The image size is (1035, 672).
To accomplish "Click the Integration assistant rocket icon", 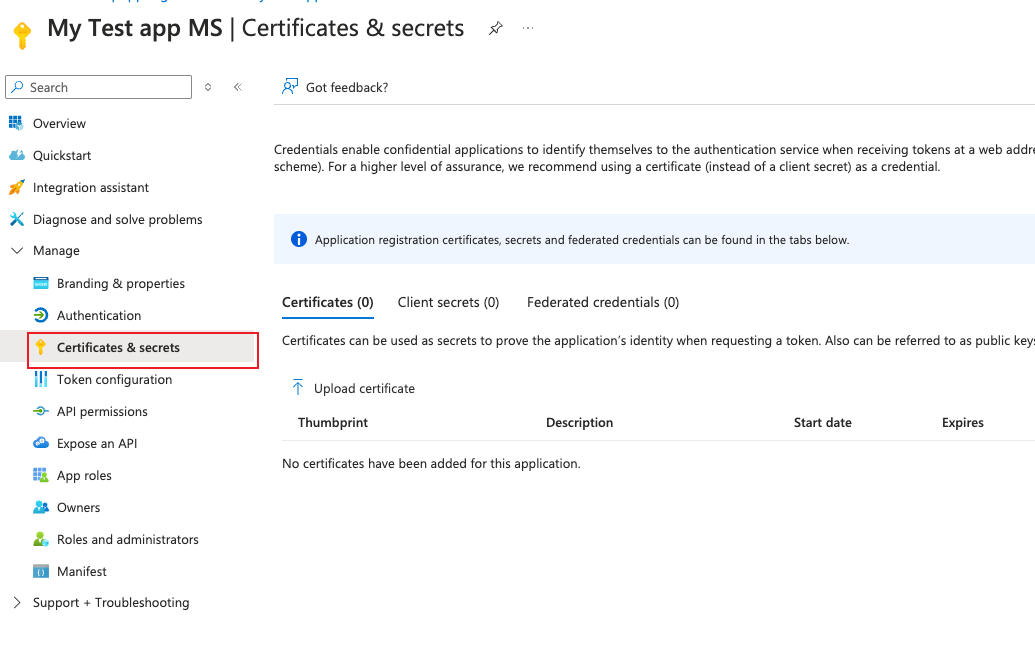I will point(17,187).
